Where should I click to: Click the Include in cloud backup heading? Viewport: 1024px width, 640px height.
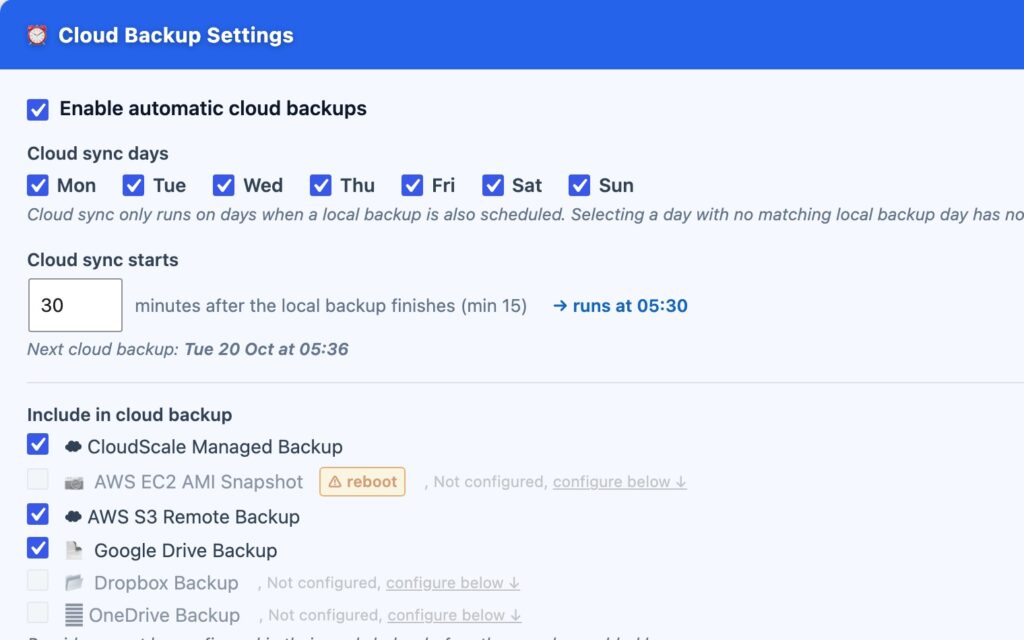pos(129,415)
